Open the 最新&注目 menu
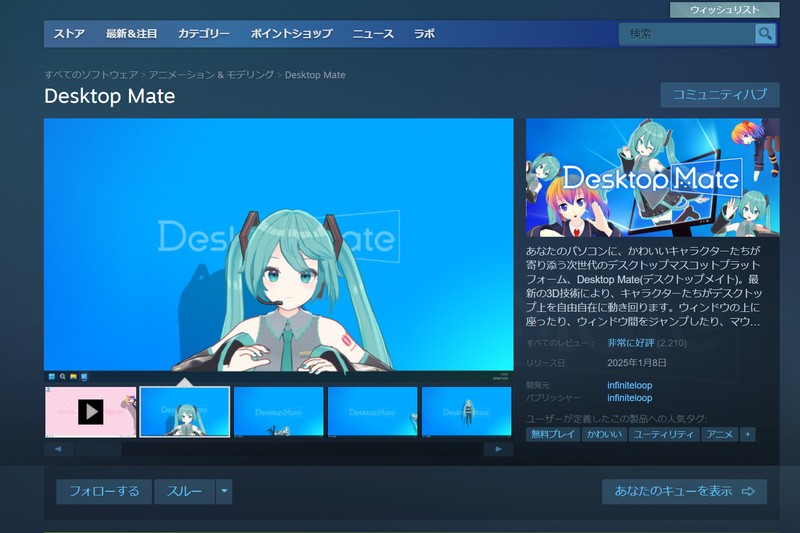Viewport: 800px width, 533px height. click(x=132, y=34)
